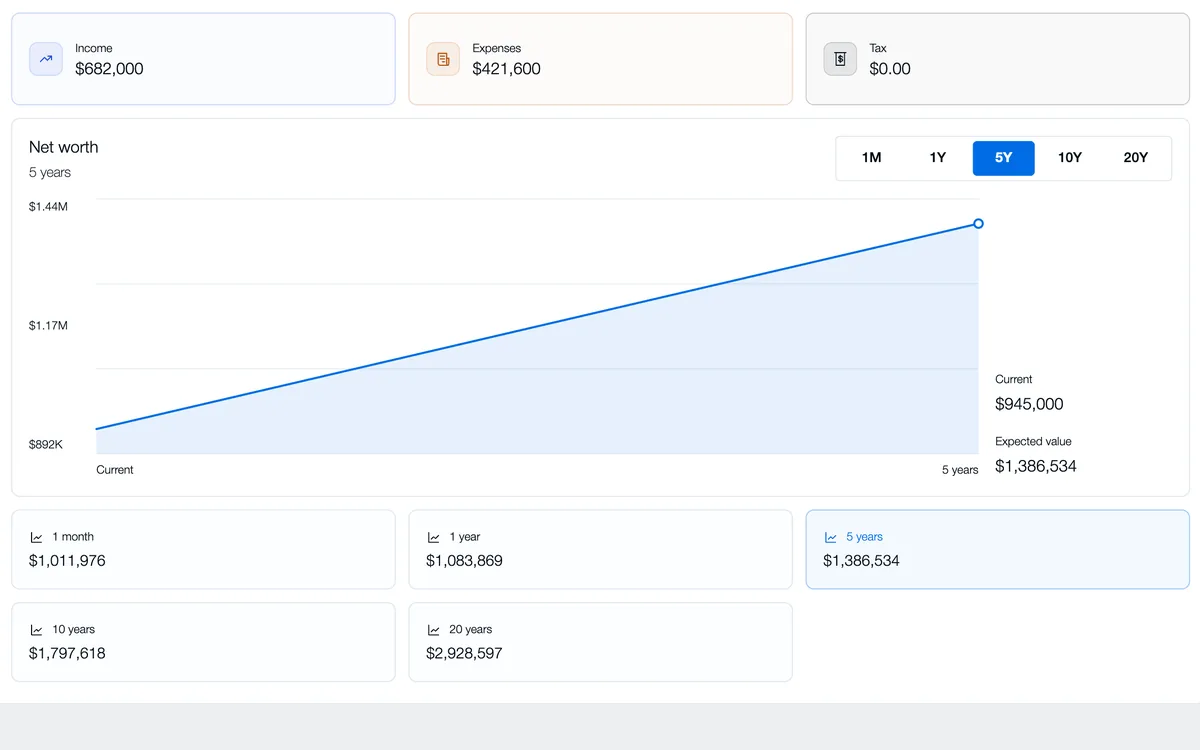Click the $1,386,534 value under Expected value

point(1036,466)
